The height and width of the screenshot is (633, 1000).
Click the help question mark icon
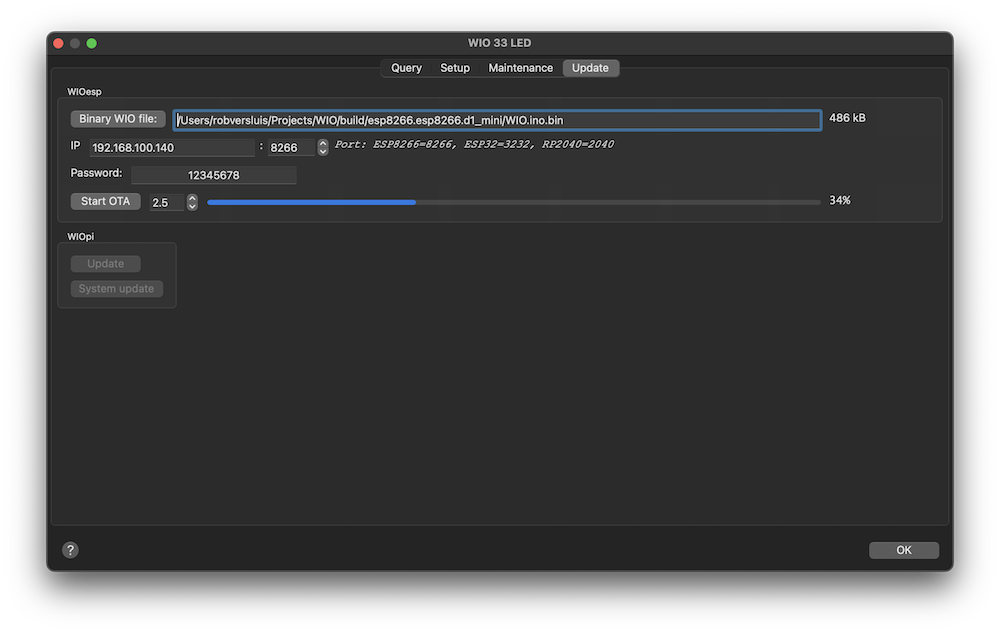click(x=70, y=550)
